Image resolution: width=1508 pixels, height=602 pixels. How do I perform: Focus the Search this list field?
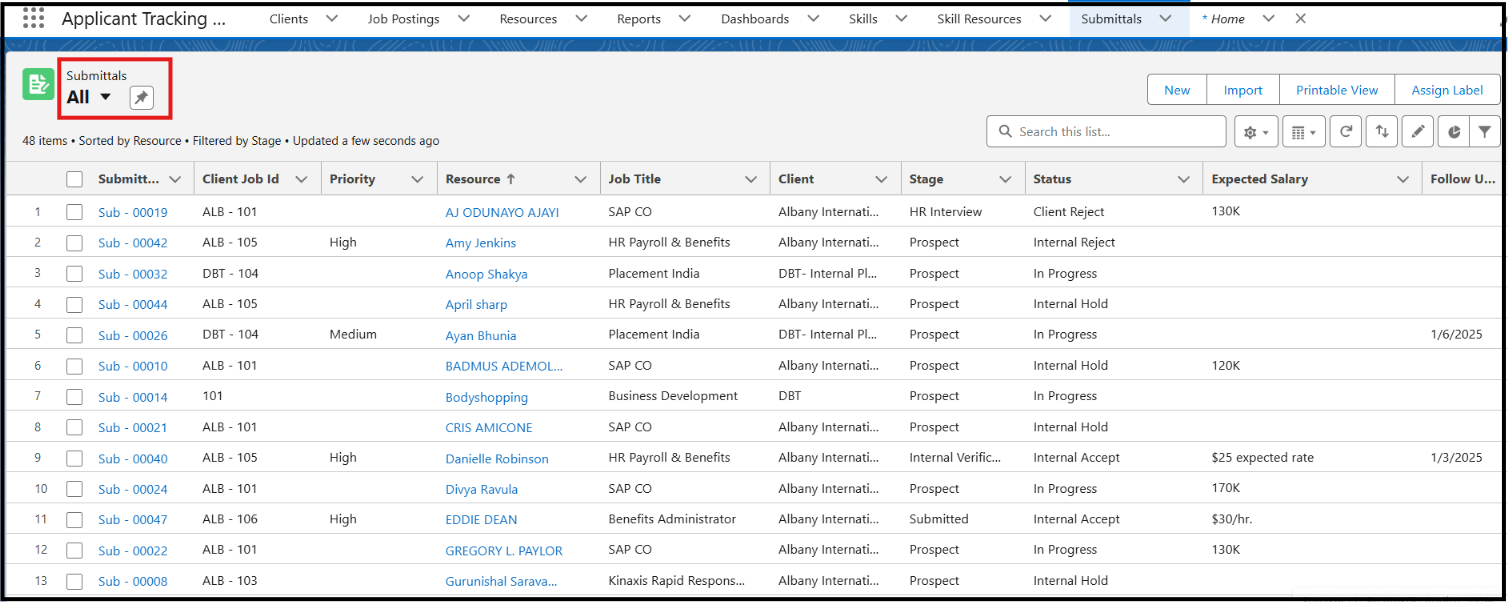1106,131
